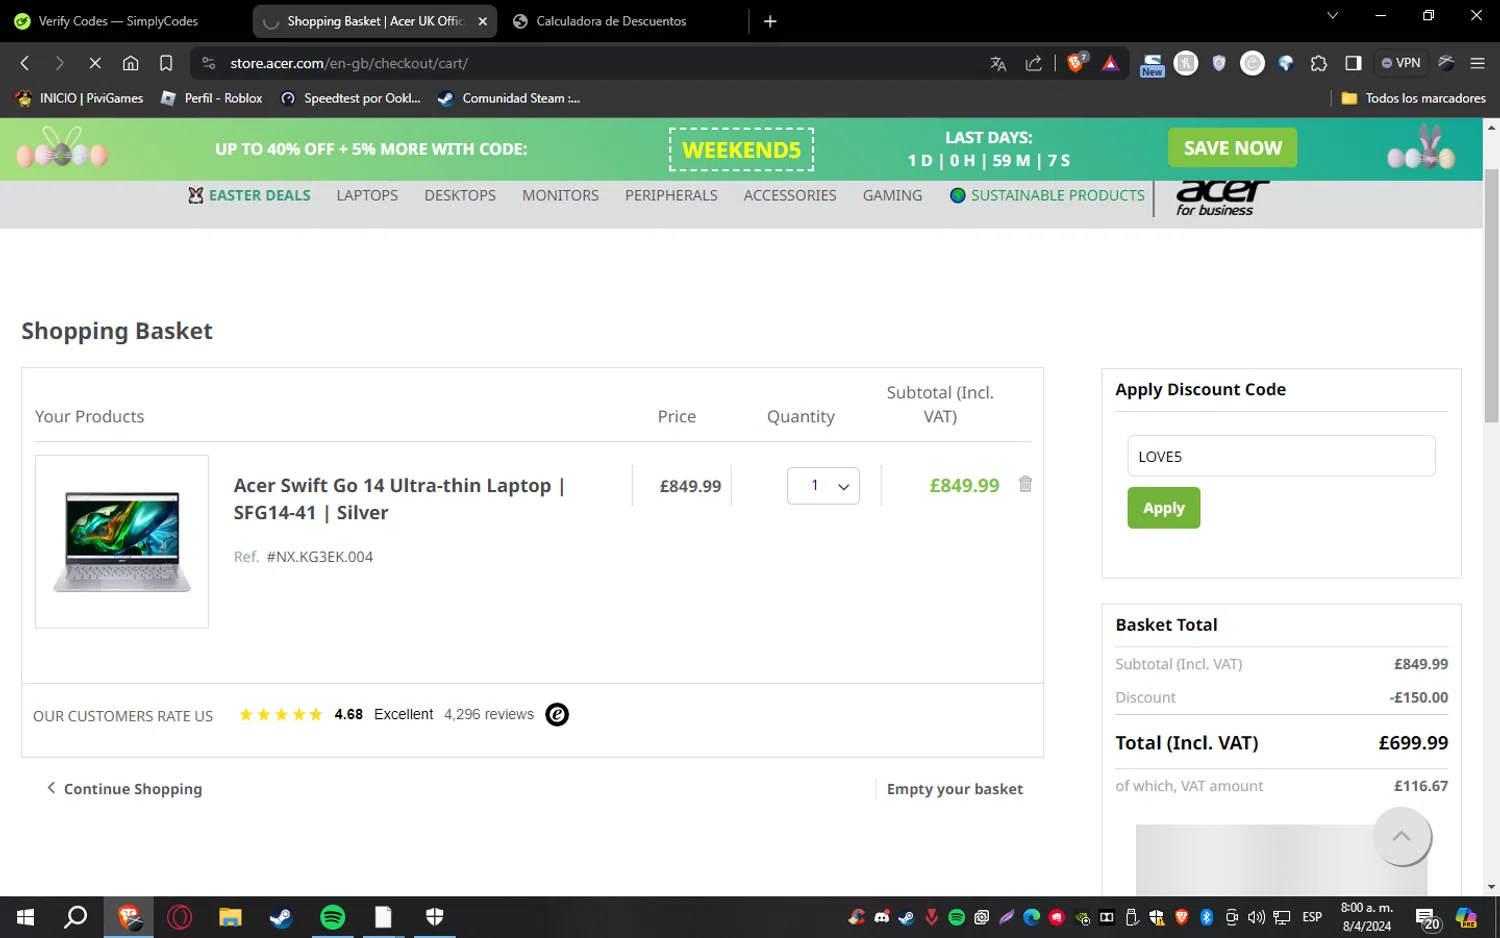This screenshot has height=938, width=1500.
Task: Open File Explorer from the taskbar
Action: click(230, 917)
